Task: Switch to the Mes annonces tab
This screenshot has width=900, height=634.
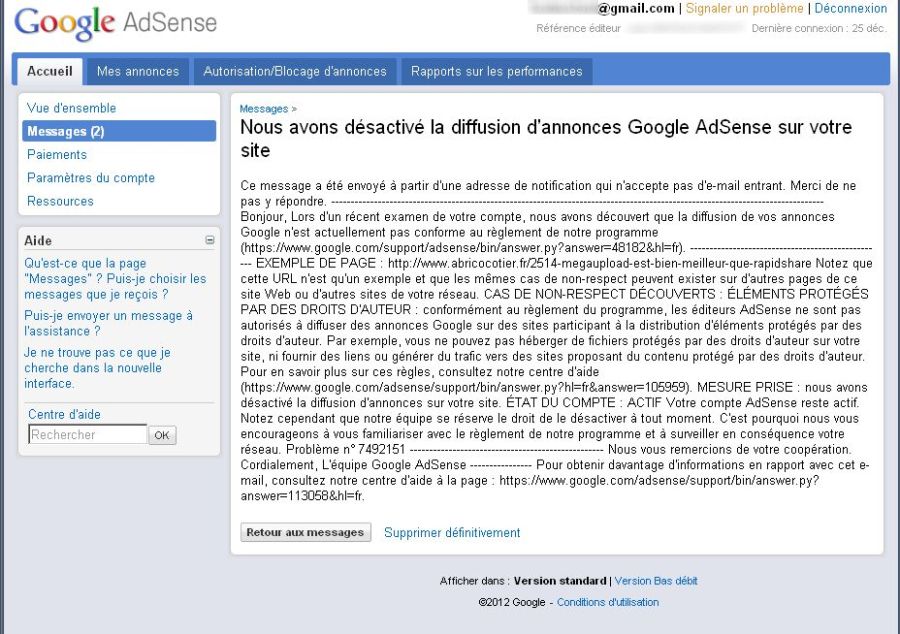Action: (138, 71)
